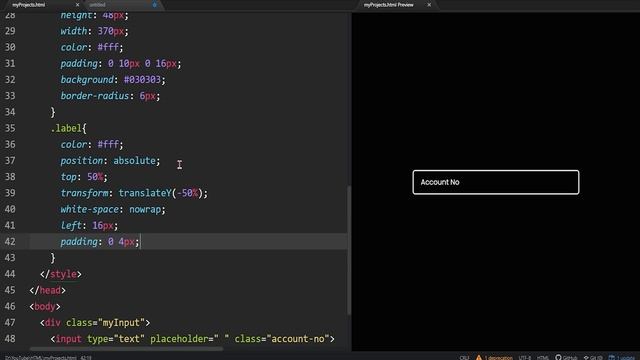Click the 'position: absolute;' line

[x=110, y=160]
